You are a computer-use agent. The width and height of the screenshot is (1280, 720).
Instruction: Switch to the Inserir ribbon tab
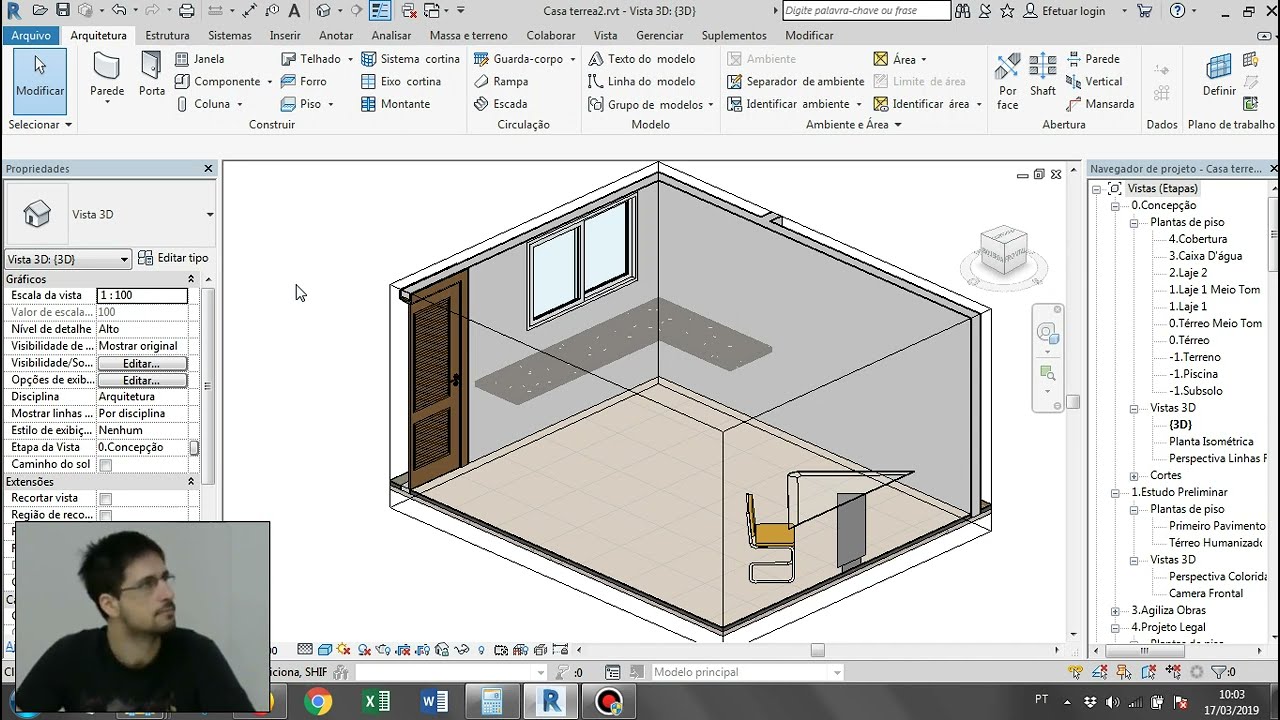tap(285, 35)
